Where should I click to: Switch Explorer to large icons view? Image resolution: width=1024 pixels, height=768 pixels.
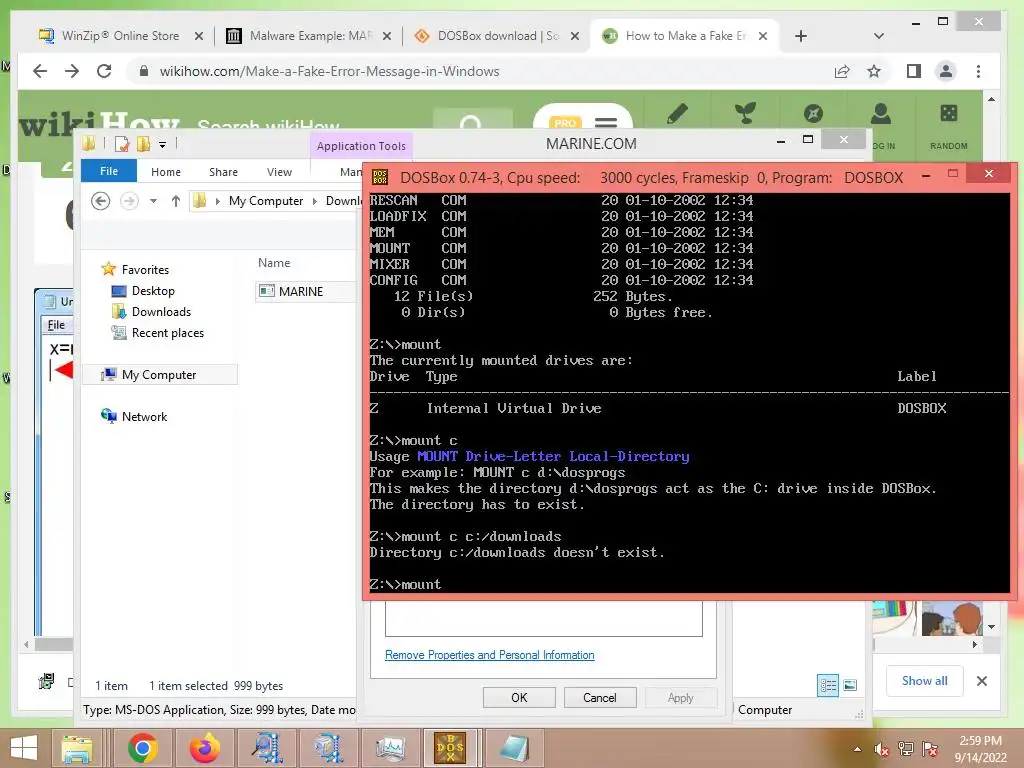click(x=850, y=685)
